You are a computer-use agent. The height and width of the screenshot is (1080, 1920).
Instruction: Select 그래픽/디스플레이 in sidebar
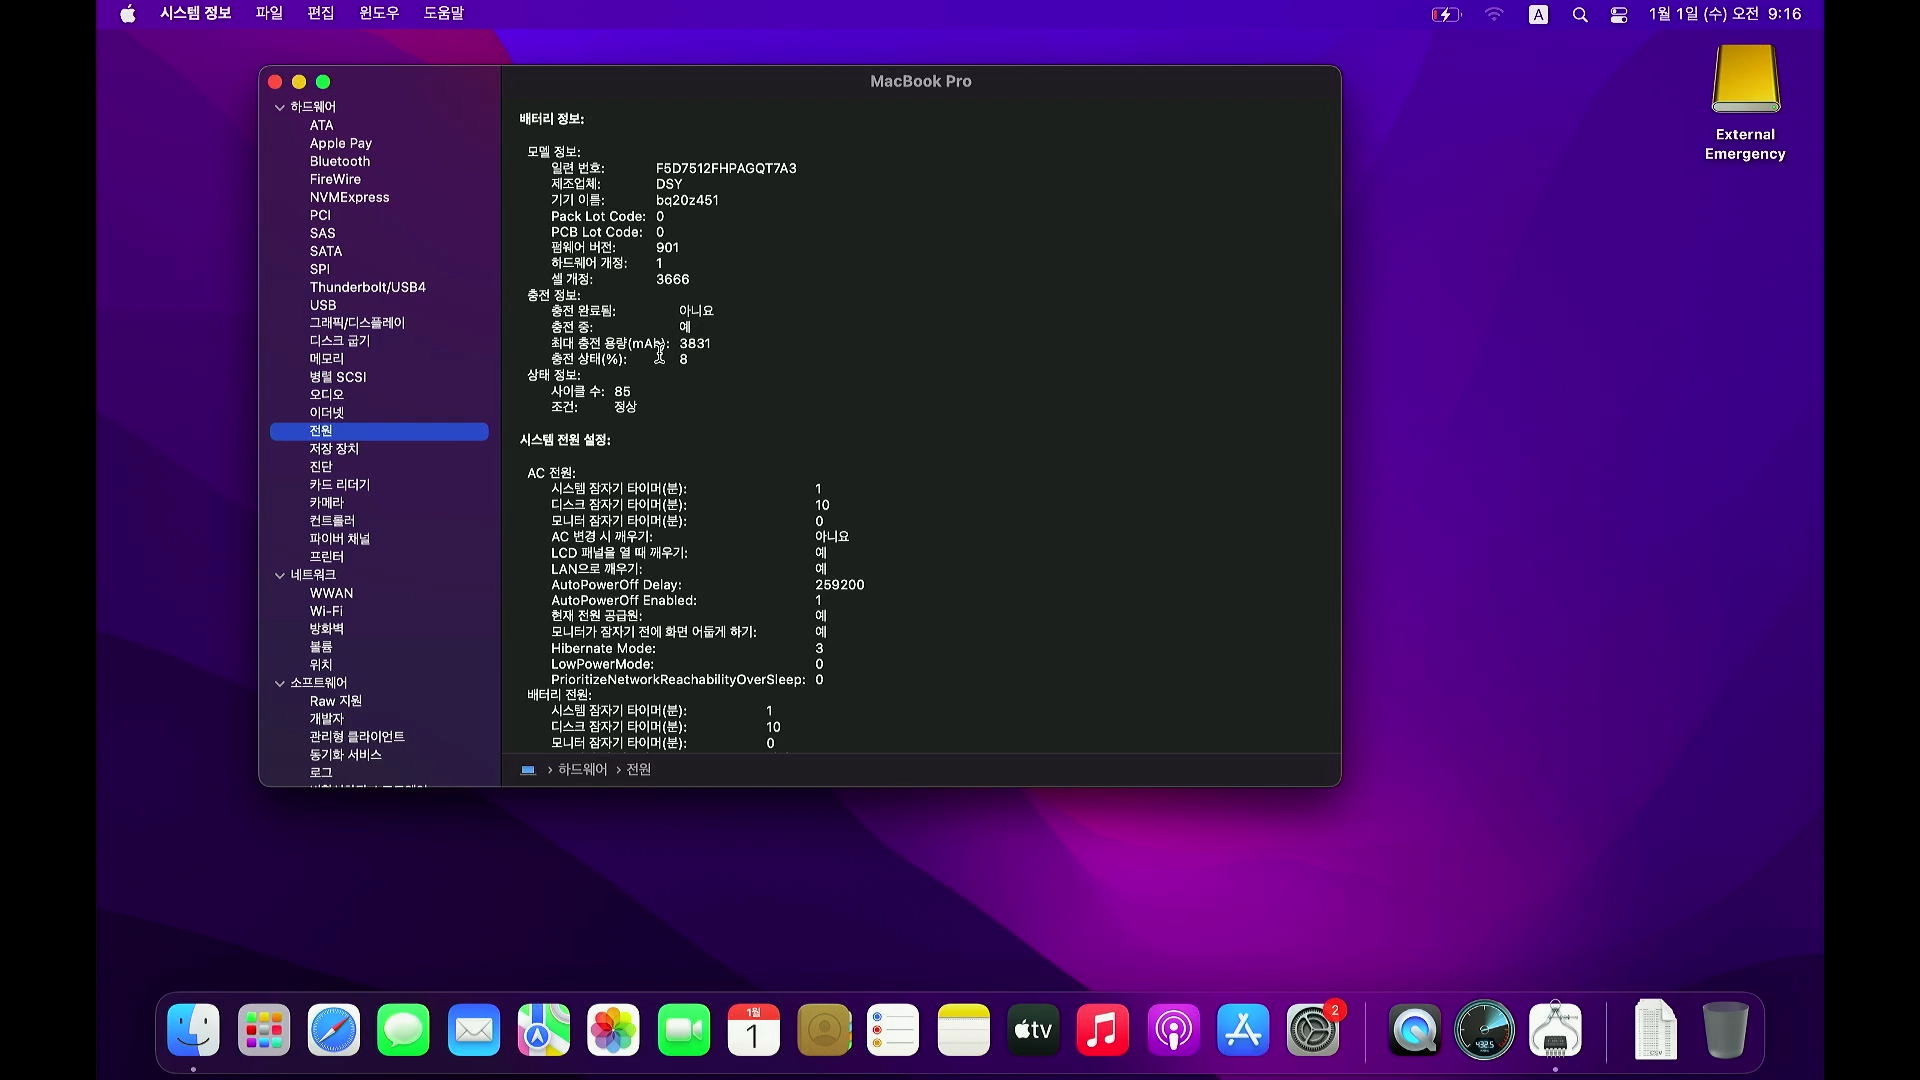tap(357, 323)
